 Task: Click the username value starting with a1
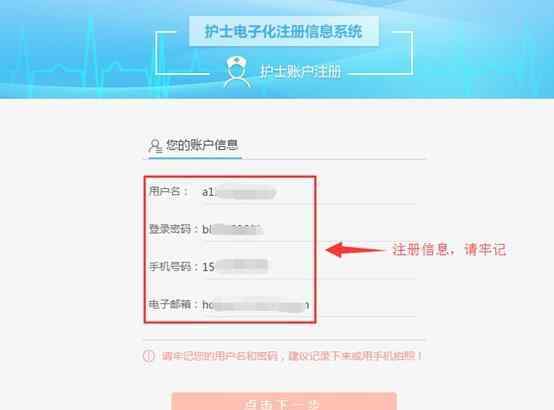pos(238,192)
